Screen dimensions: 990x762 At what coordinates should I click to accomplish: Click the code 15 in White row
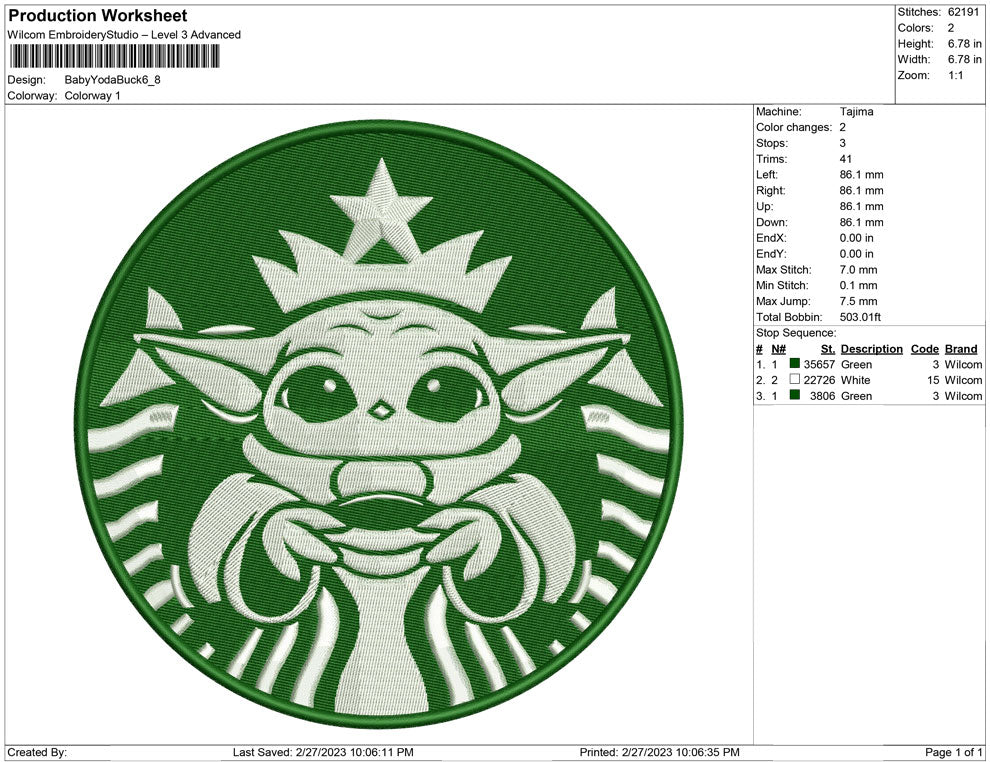coord(933,380)
